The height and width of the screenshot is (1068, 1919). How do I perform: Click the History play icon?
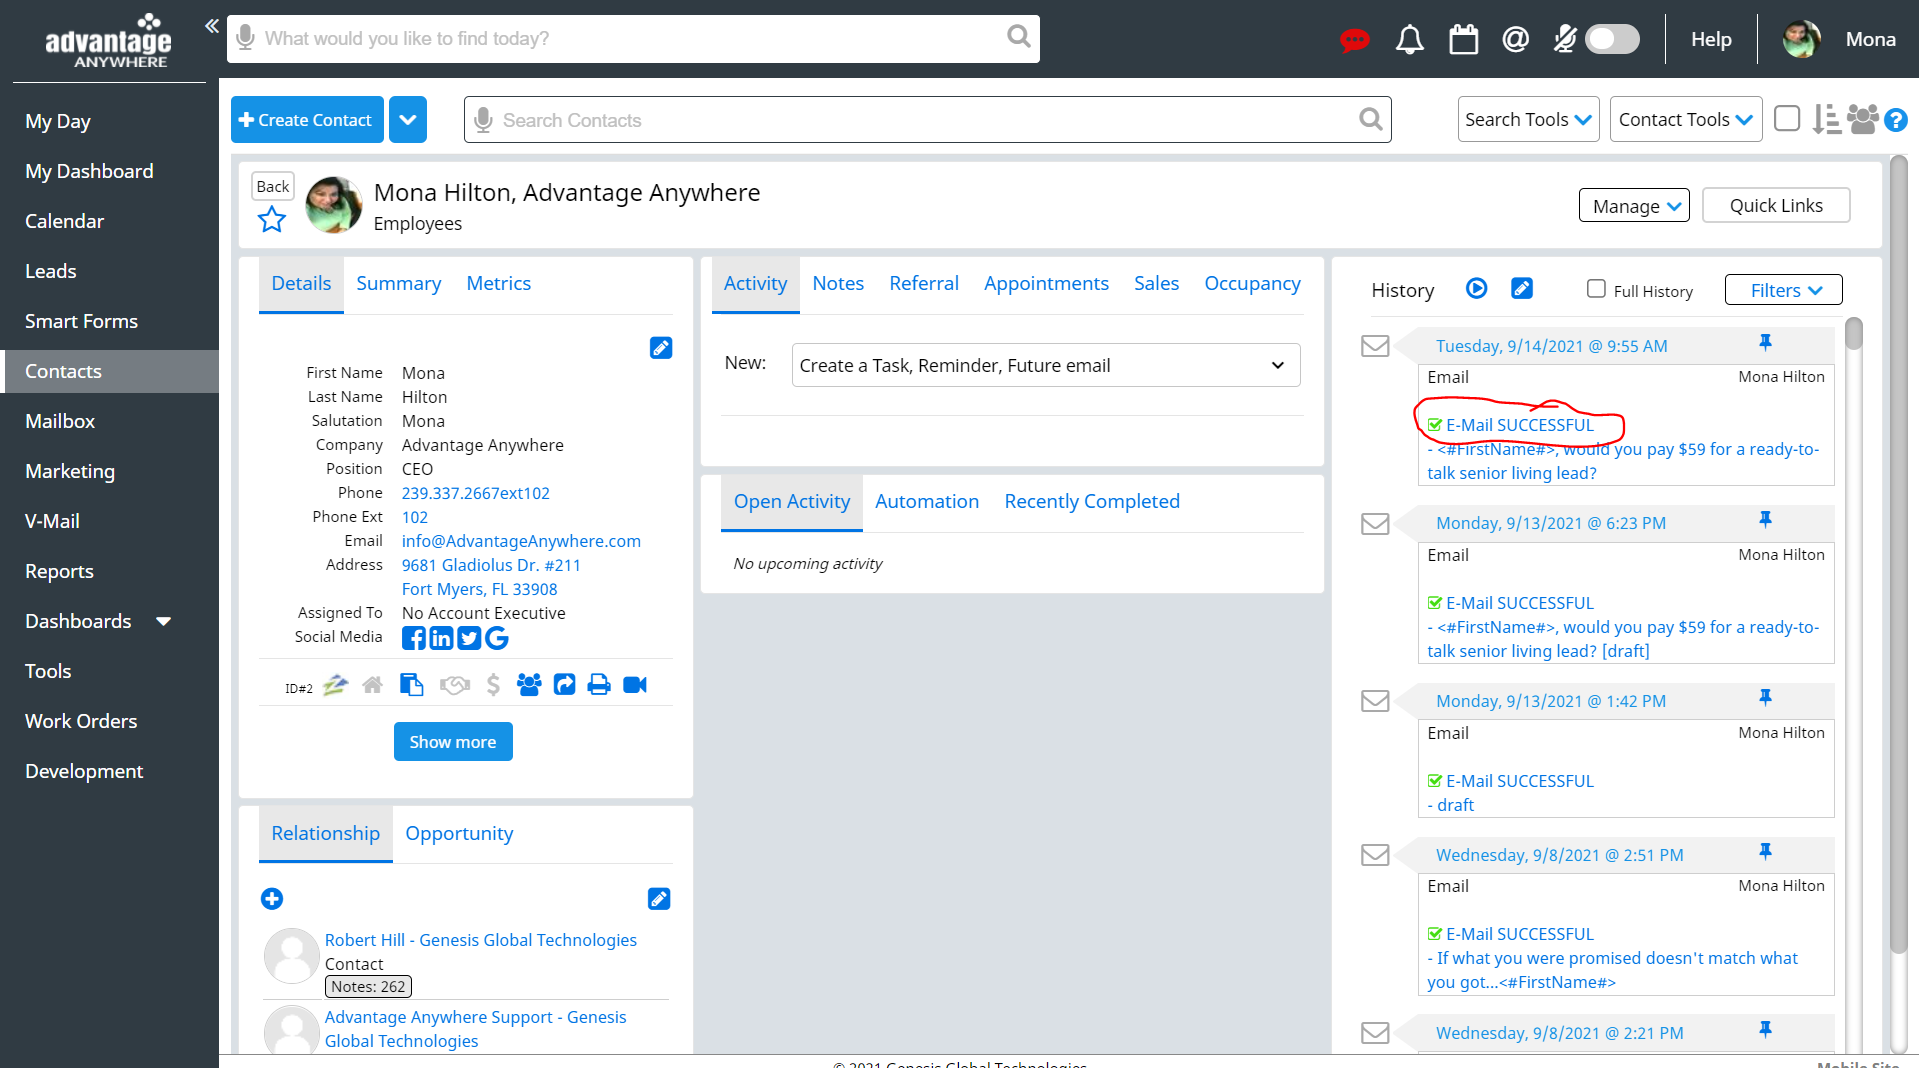click(x=1476, y=289)
